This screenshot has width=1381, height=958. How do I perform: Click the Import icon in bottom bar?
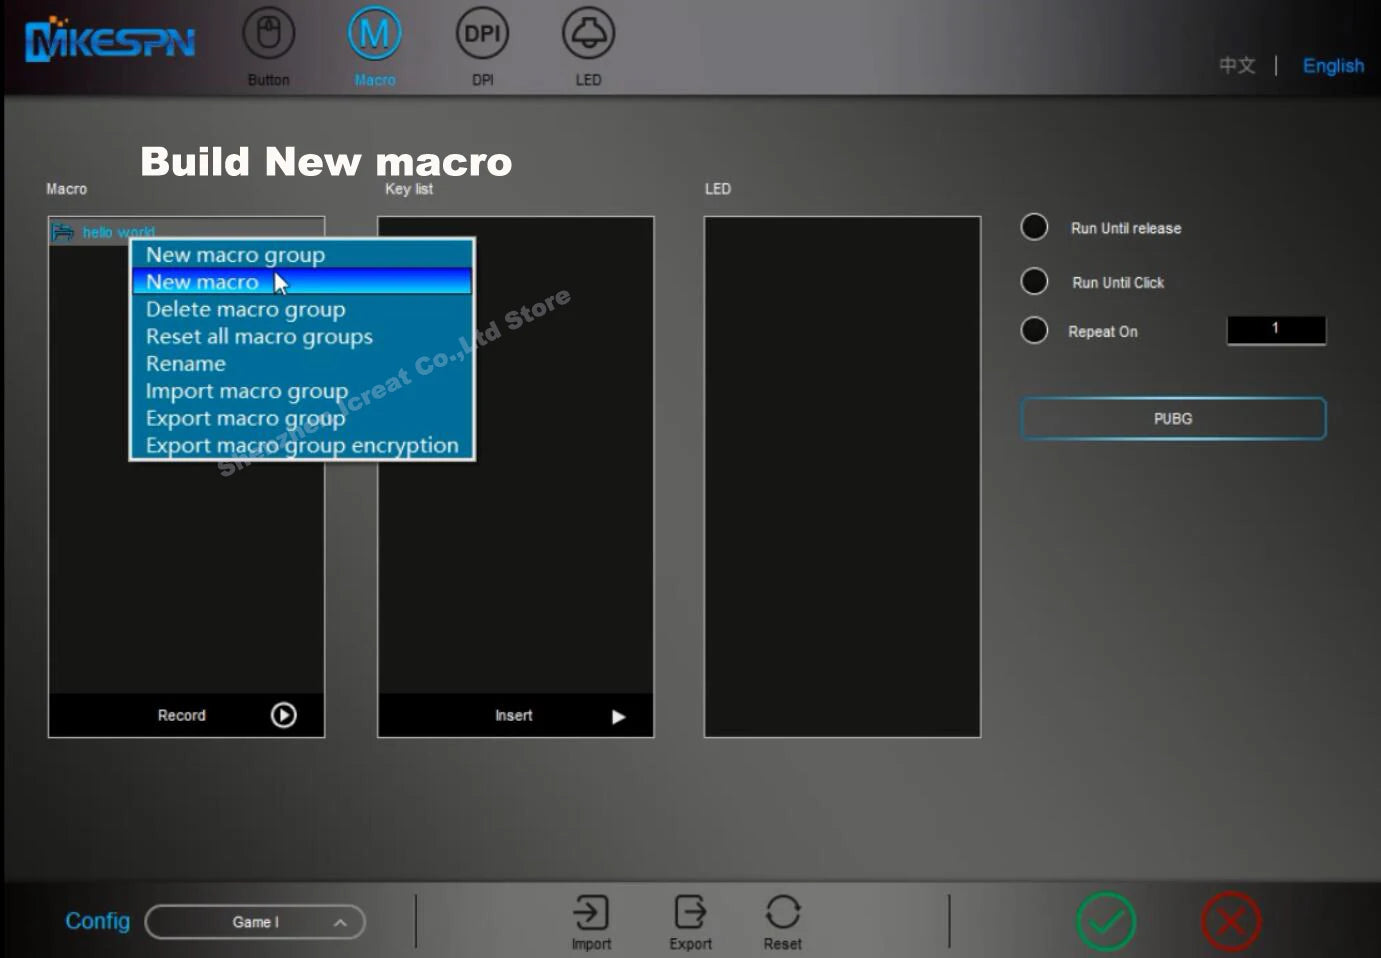(591, 913)
